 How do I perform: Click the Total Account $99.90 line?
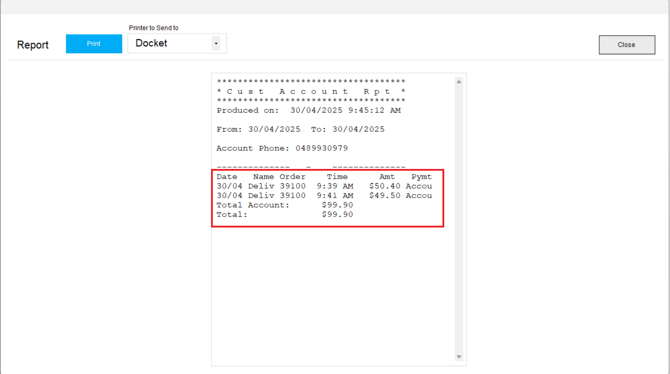pyautogui.click(x=285, y=205)
